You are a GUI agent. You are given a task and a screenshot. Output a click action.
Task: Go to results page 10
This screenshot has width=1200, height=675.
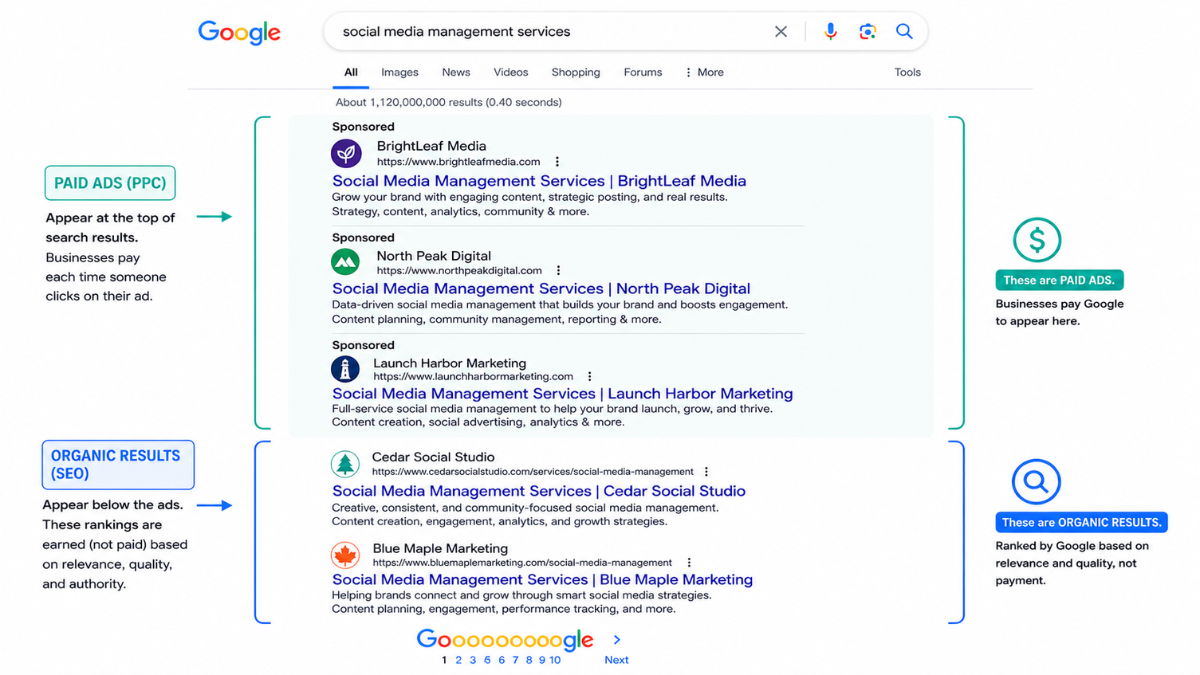click(555, 660)
